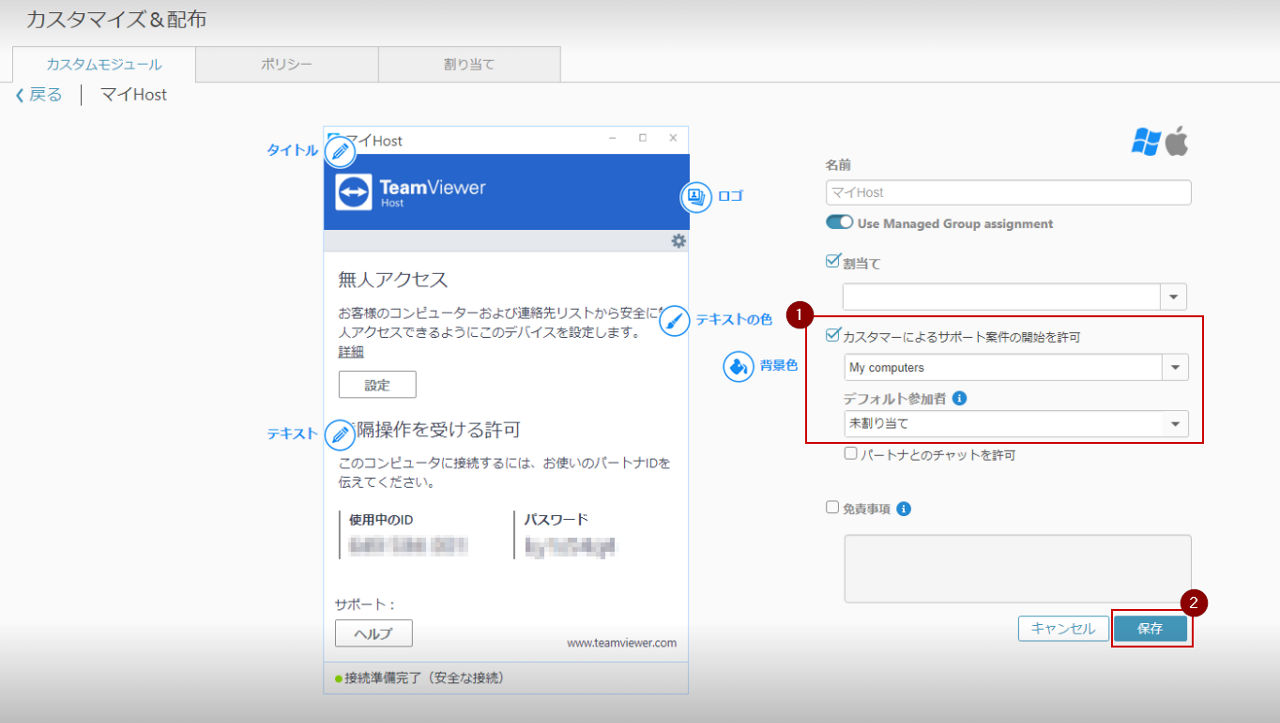Click the キャンセル button
This screenshot has width=1280, height=723.
coord(1063,629)
